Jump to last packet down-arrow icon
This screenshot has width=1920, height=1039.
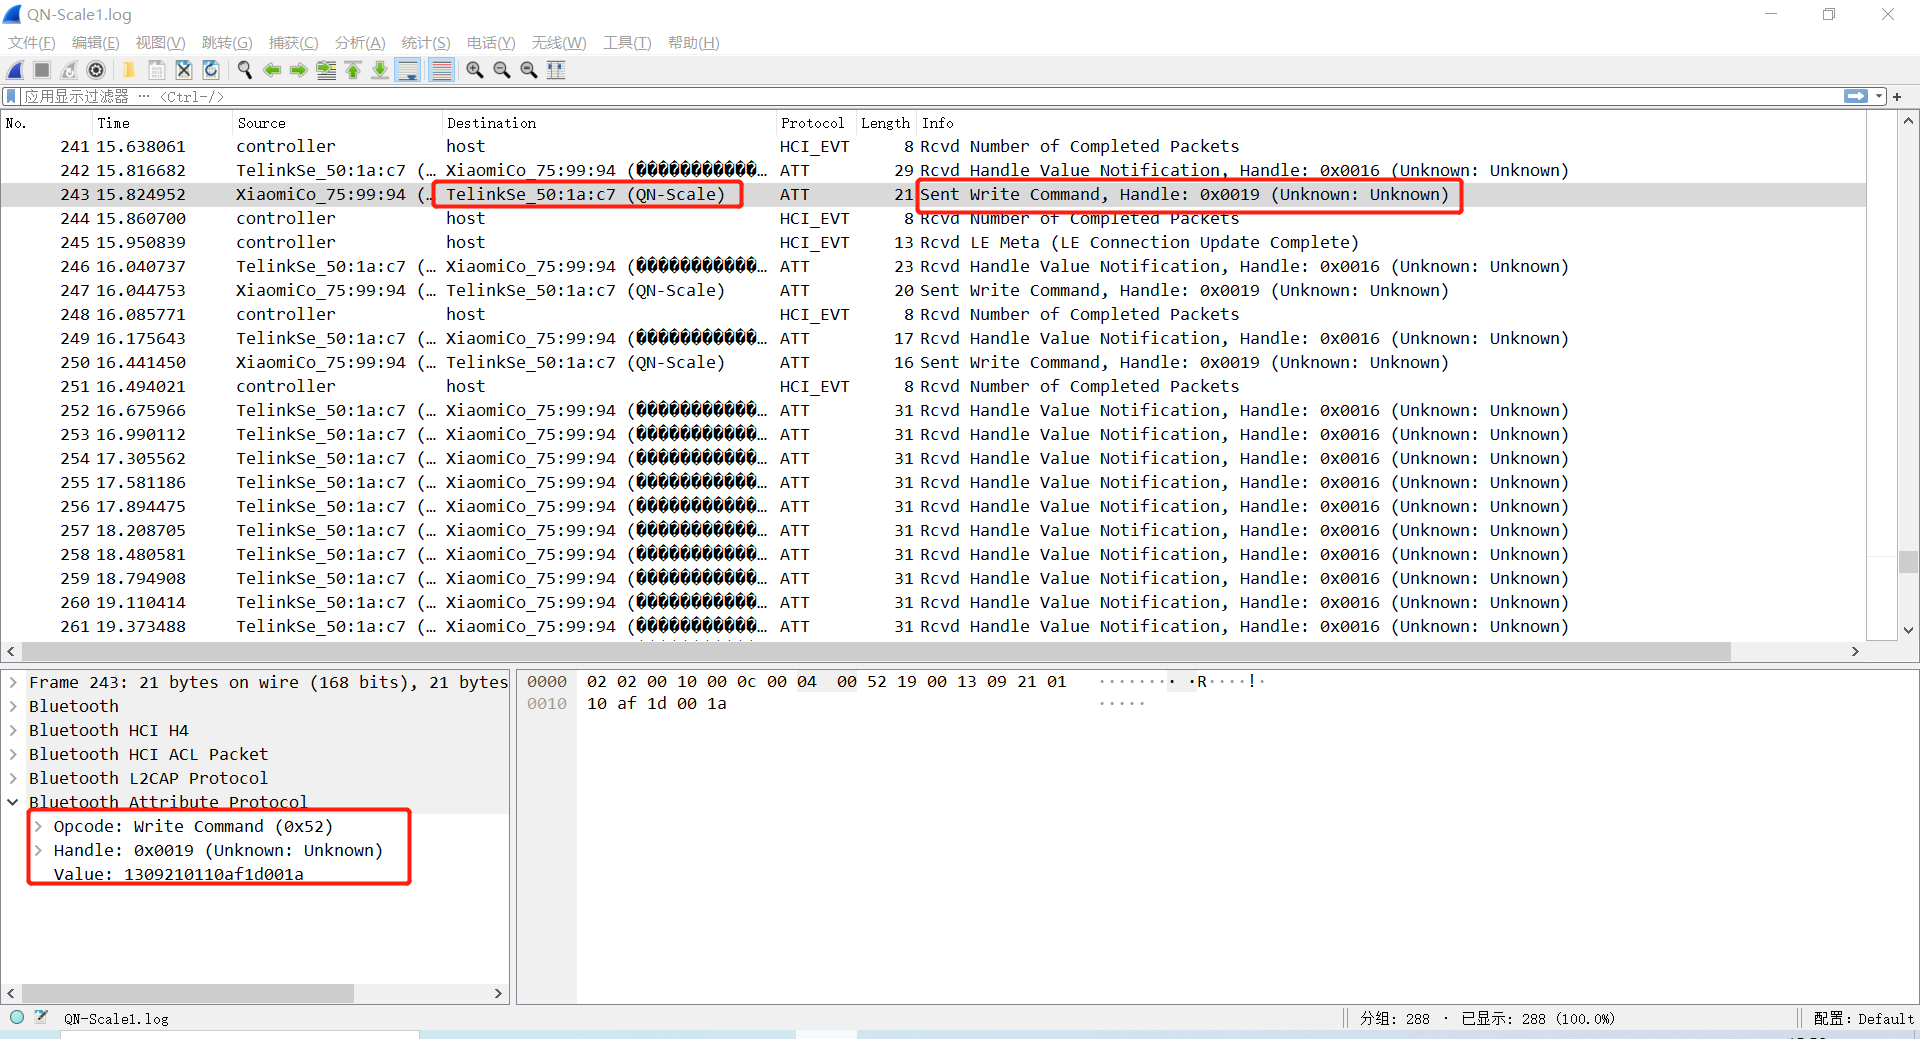[380, 70]
